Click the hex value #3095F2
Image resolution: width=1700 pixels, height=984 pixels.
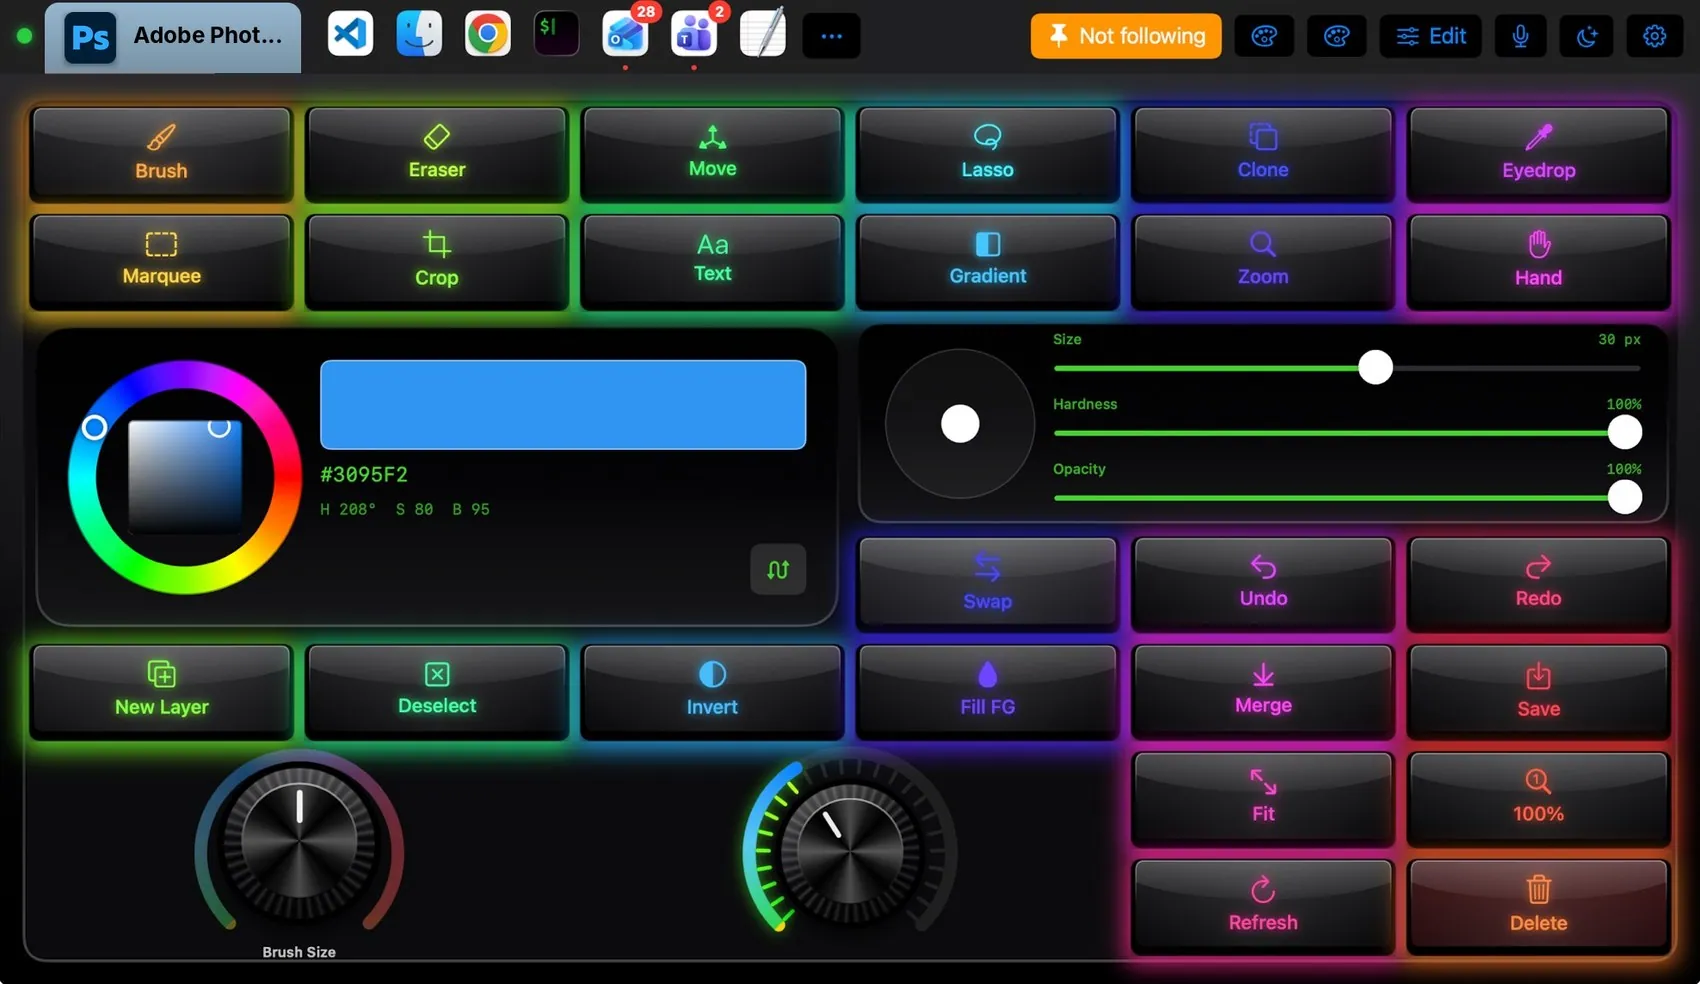pos(364,474)
